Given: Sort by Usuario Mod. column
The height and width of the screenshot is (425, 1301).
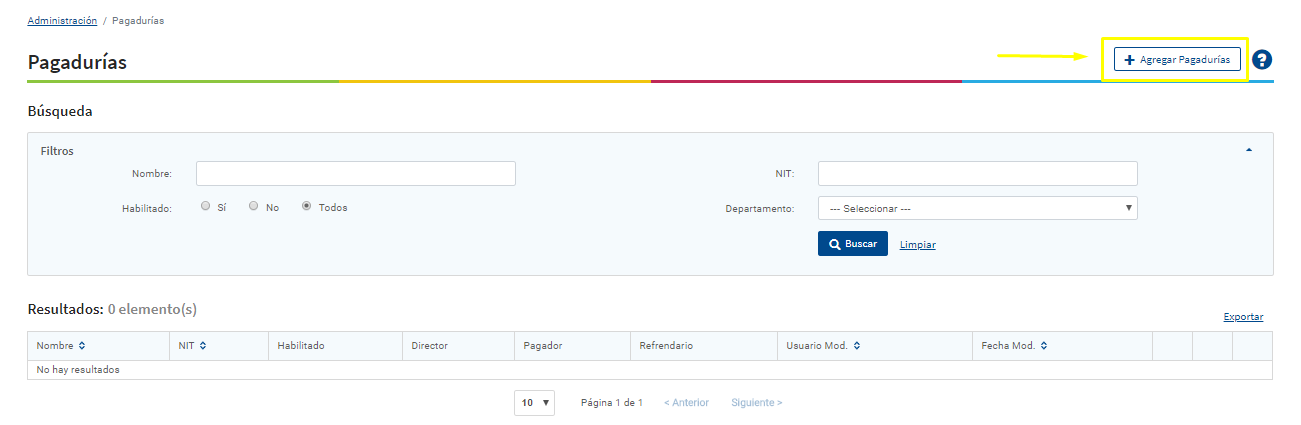Looking at the screenshot, I should (821, 346).
